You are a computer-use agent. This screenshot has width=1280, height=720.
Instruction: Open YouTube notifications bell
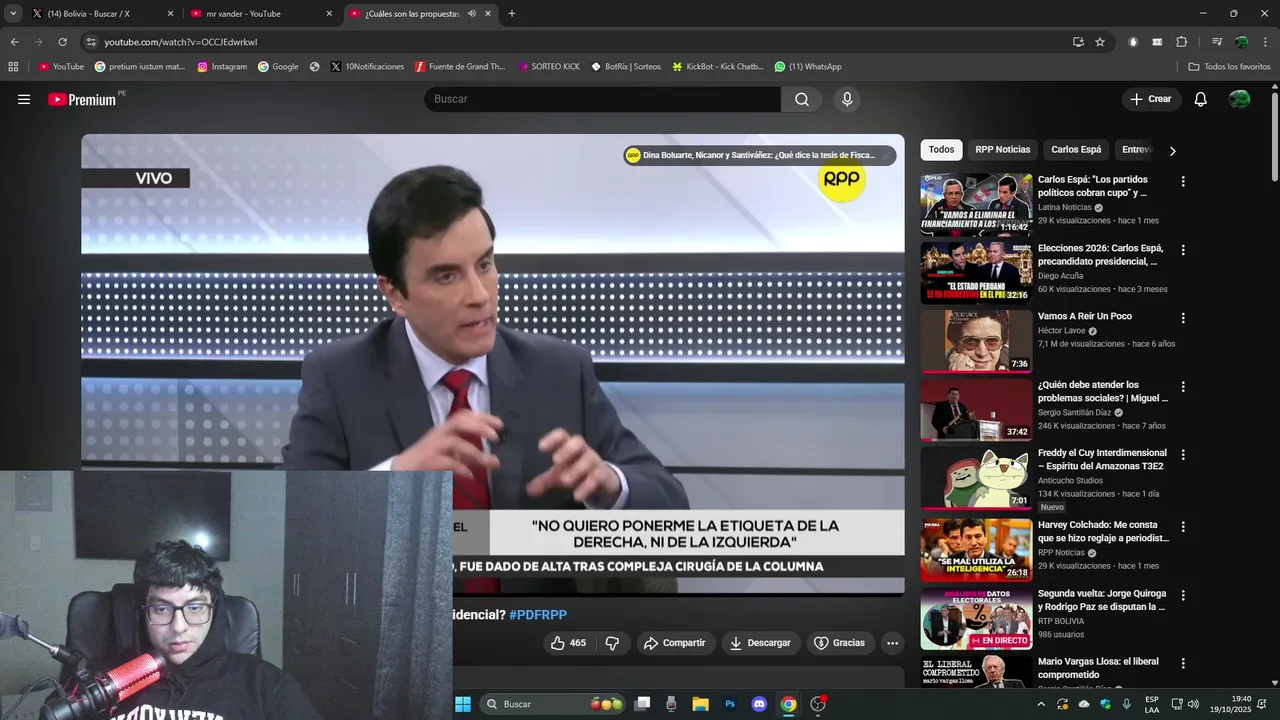pos(1201,99)
